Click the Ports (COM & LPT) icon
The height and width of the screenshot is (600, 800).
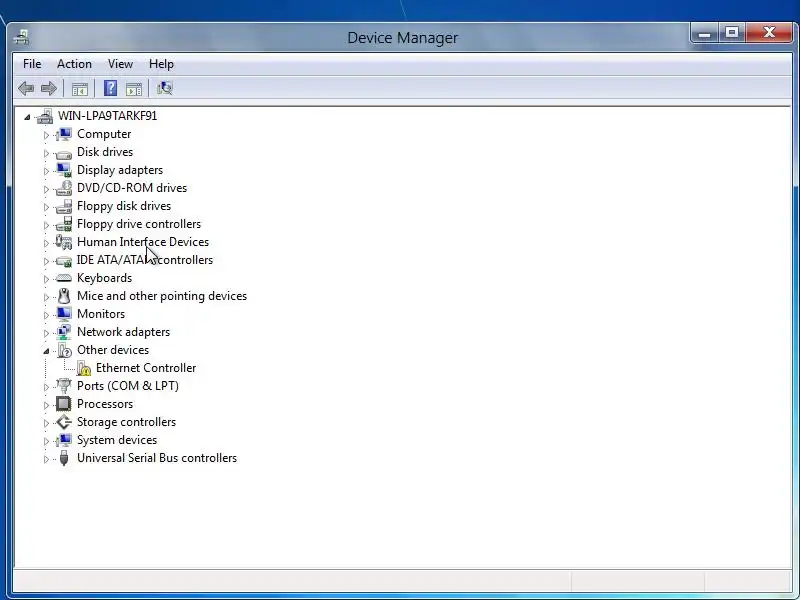(x=64, y=386)
